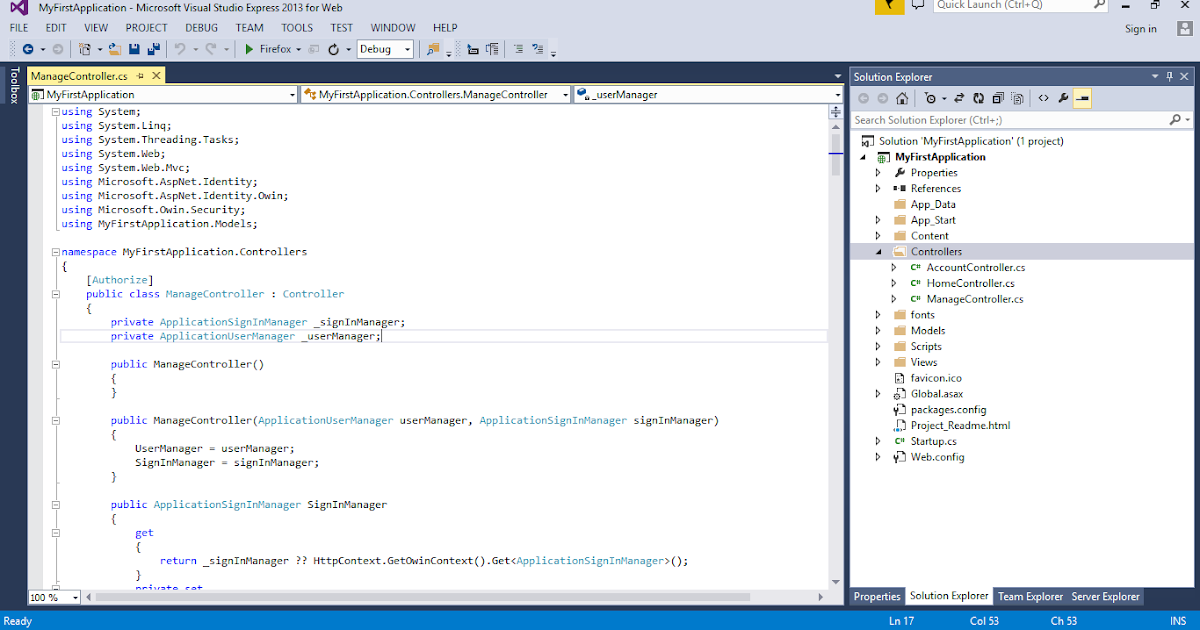Toggle the Collapse All icon in Solution Explorer
The height and width of the screenshot is (630, 1200).
click(x=997, y=97)
